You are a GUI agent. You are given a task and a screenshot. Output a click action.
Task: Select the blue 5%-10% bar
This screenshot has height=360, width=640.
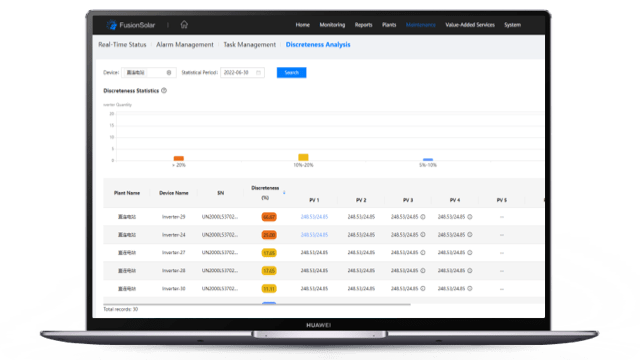tap(428, 160)
